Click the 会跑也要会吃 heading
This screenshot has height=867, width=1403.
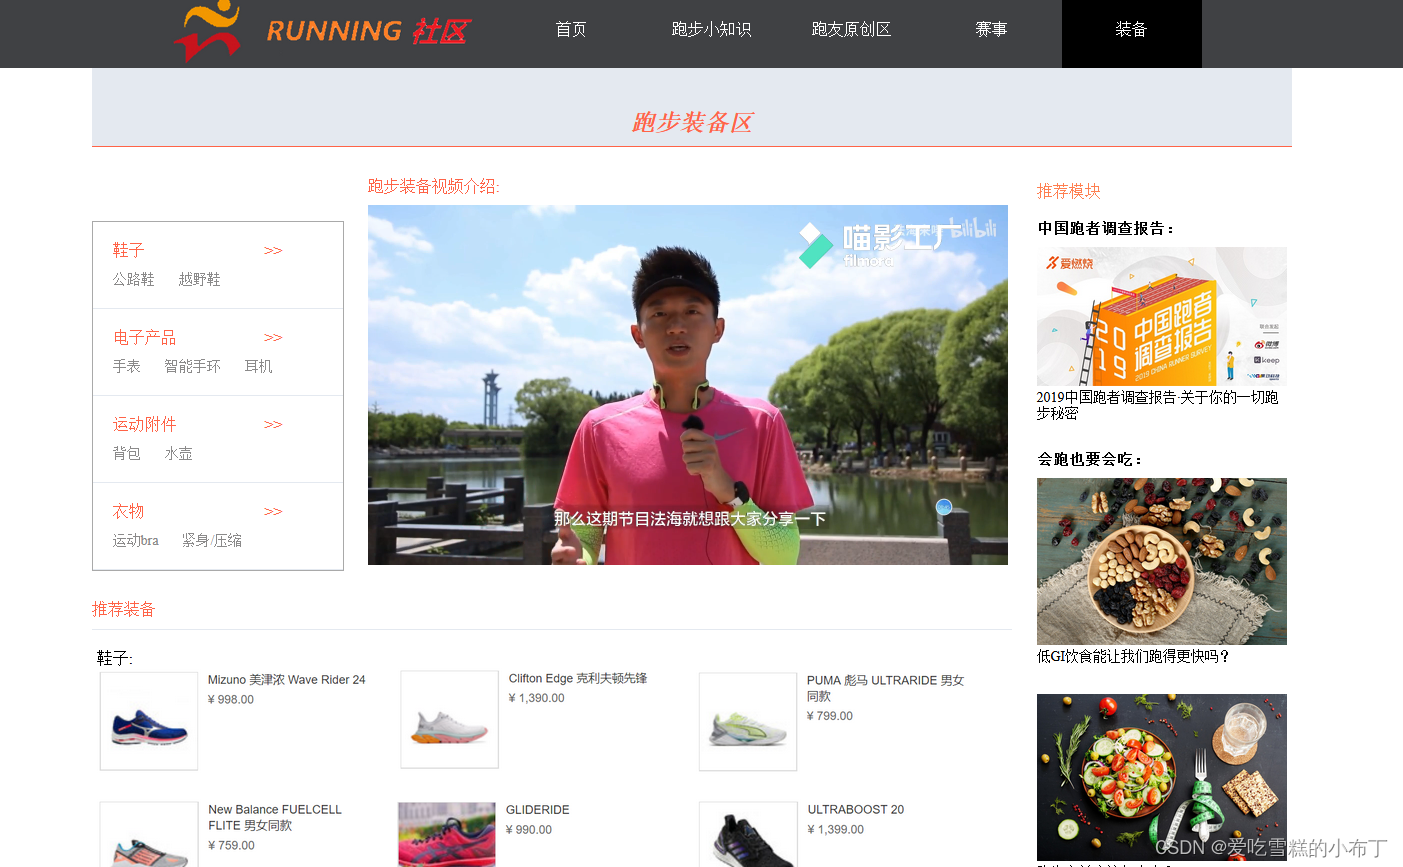coord(1090,459)
